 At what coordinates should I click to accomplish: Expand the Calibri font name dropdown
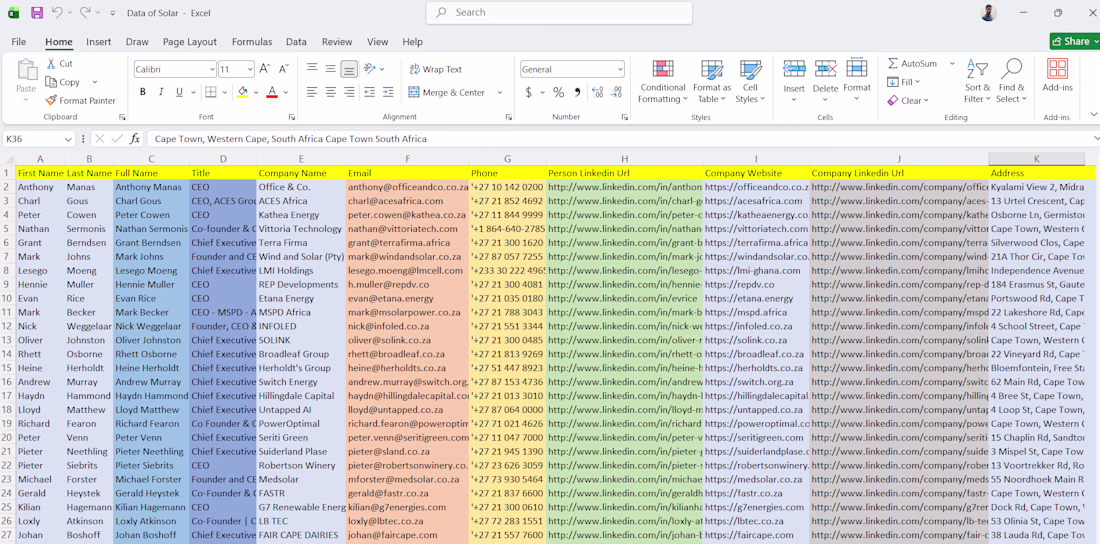pyautogui.click(x=212, y=69)
